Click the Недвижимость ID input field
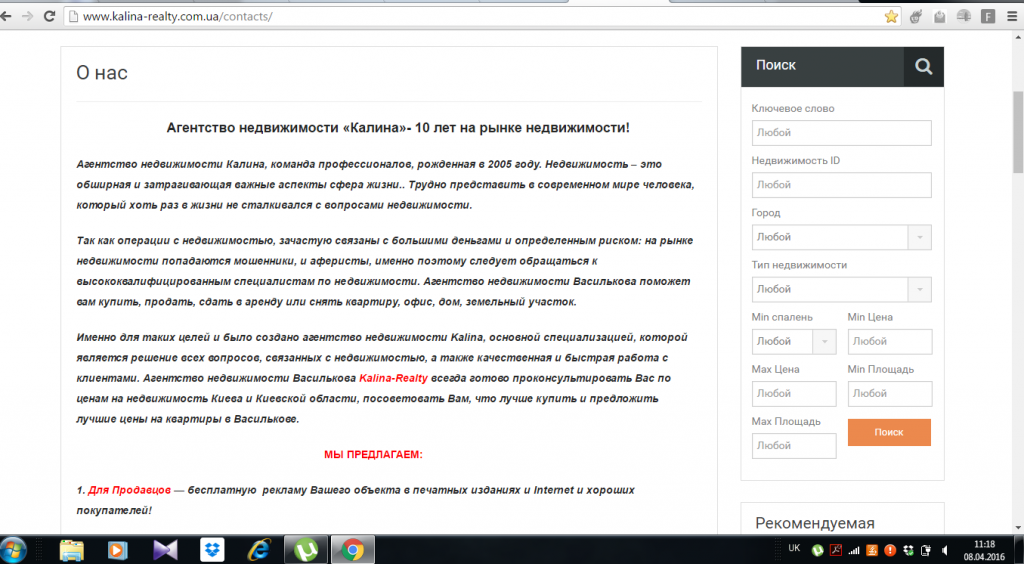Image resolution: width=1024 pixels, height=564 pixels. (x=841, y=185)
